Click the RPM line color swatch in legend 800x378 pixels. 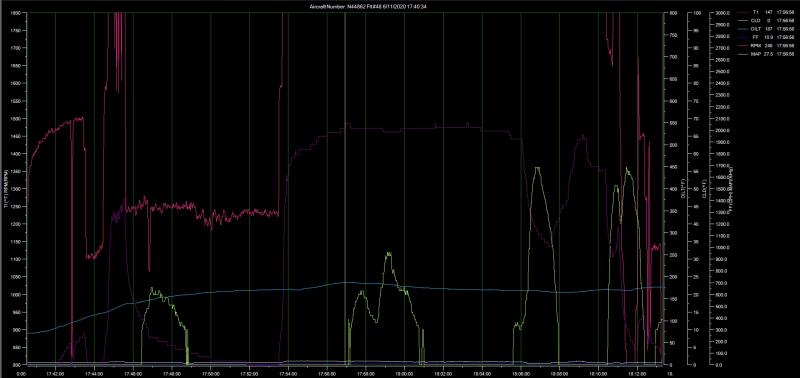(x=743, y=45)
